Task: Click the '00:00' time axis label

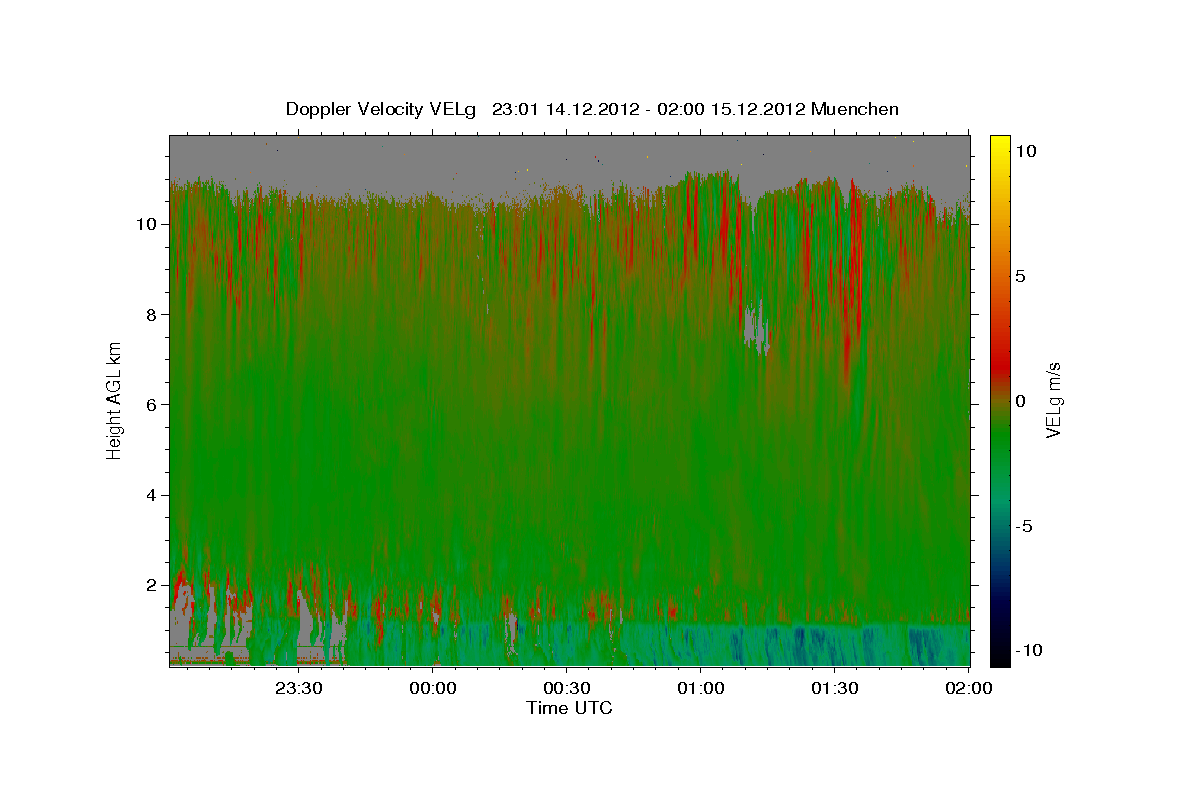Action: click(433, 688)
